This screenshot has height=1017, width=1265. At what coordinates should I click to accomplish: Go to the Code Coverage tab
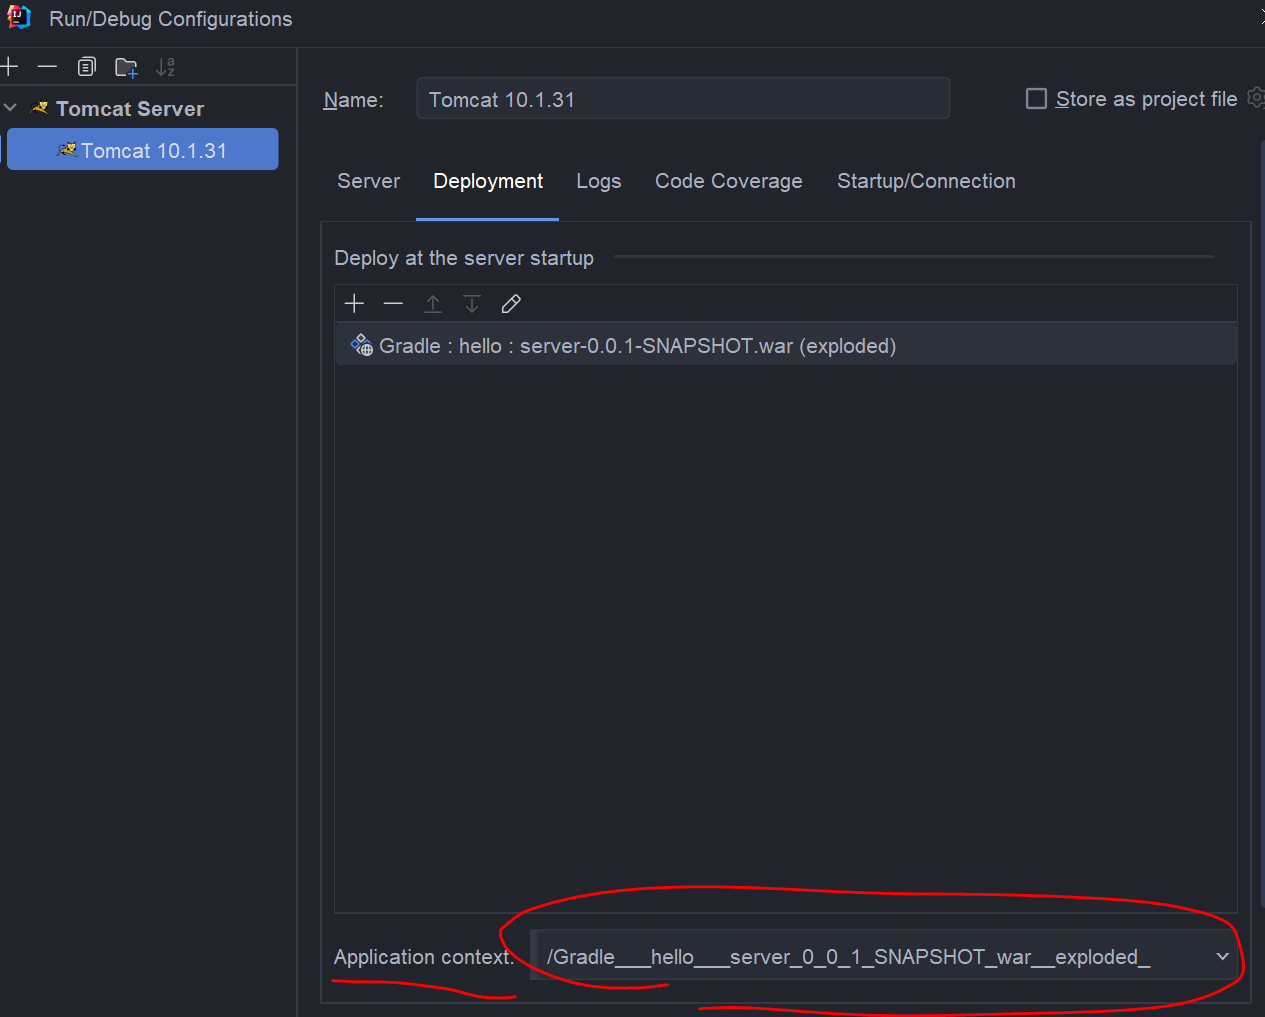(x=728, y=181)
